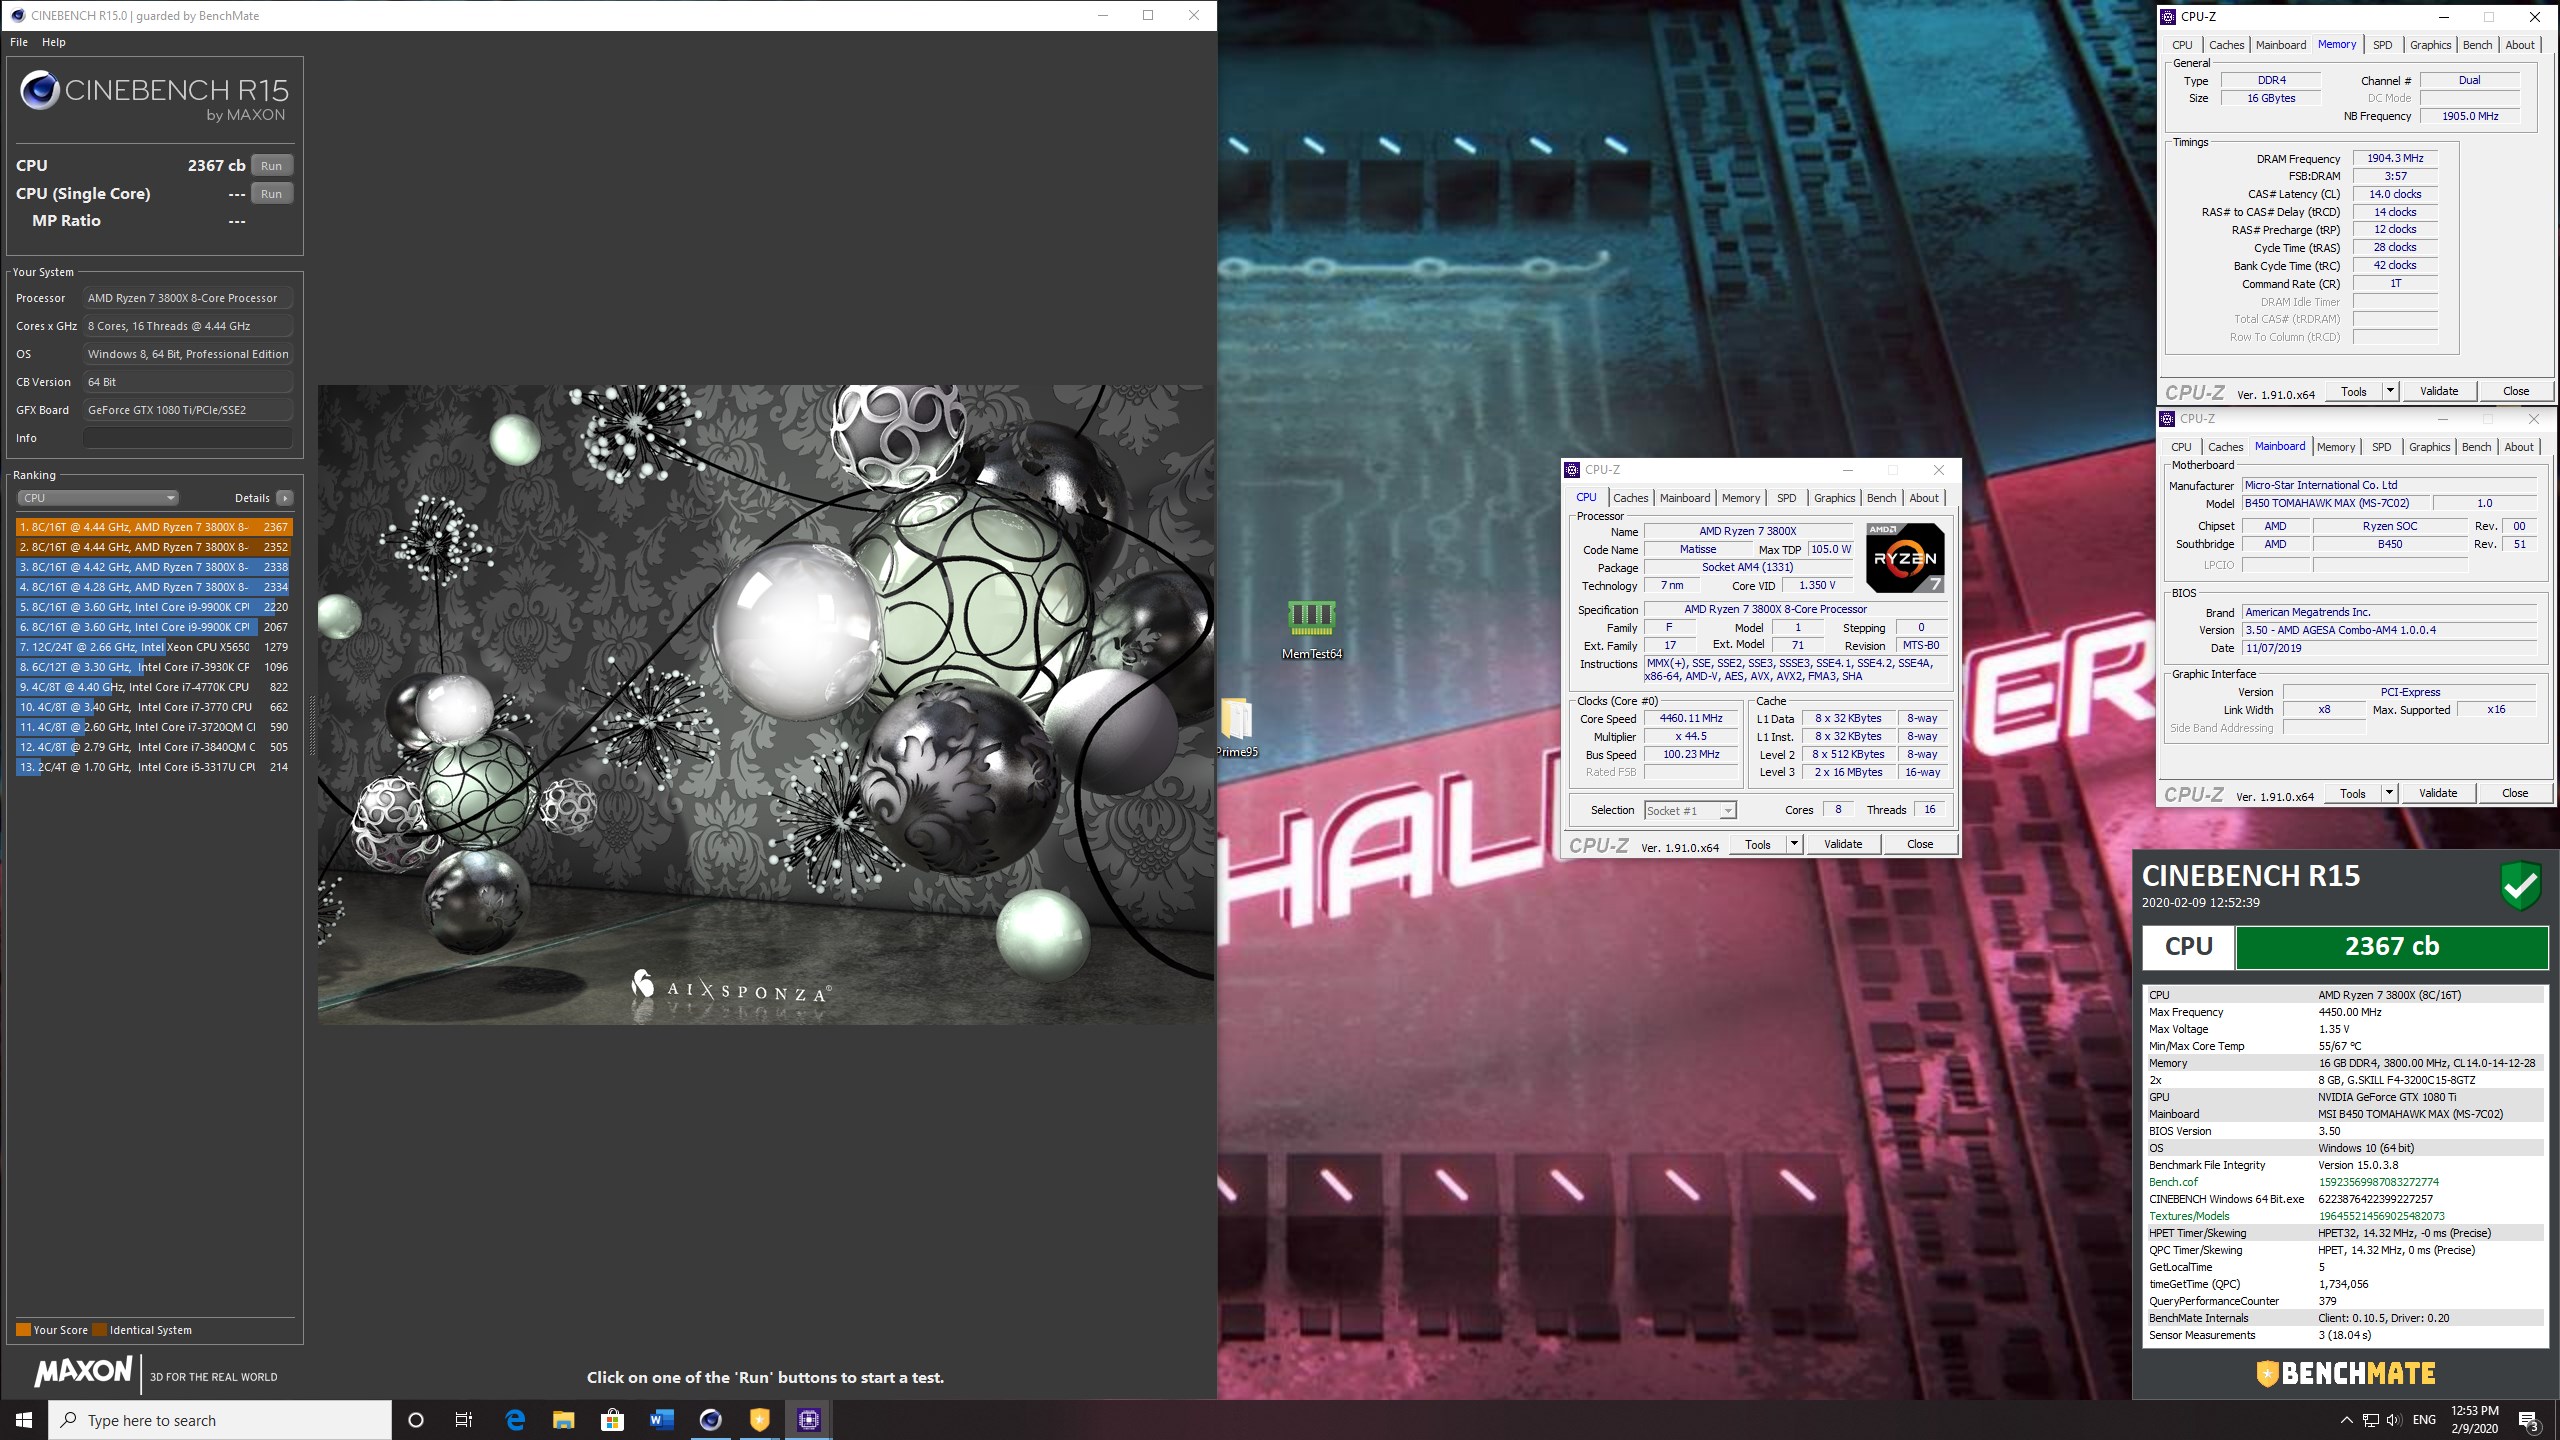Image resolution: width=2560 pixels, height=1440 pixels.
Task: Switch to Caches tab in CPU-Z CPU window
Action: (1630, 498)
